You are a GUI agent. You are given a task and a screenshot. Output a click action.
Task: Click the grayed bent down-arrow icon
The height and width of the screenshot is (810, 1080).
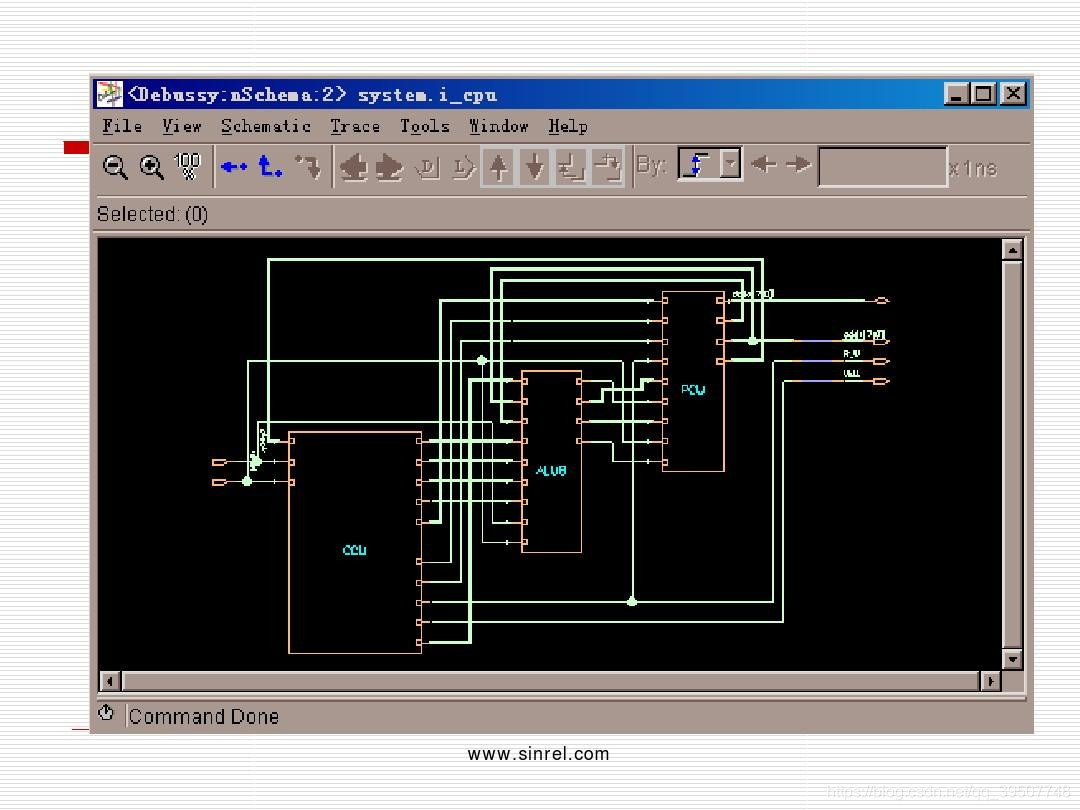coord(308,167)
